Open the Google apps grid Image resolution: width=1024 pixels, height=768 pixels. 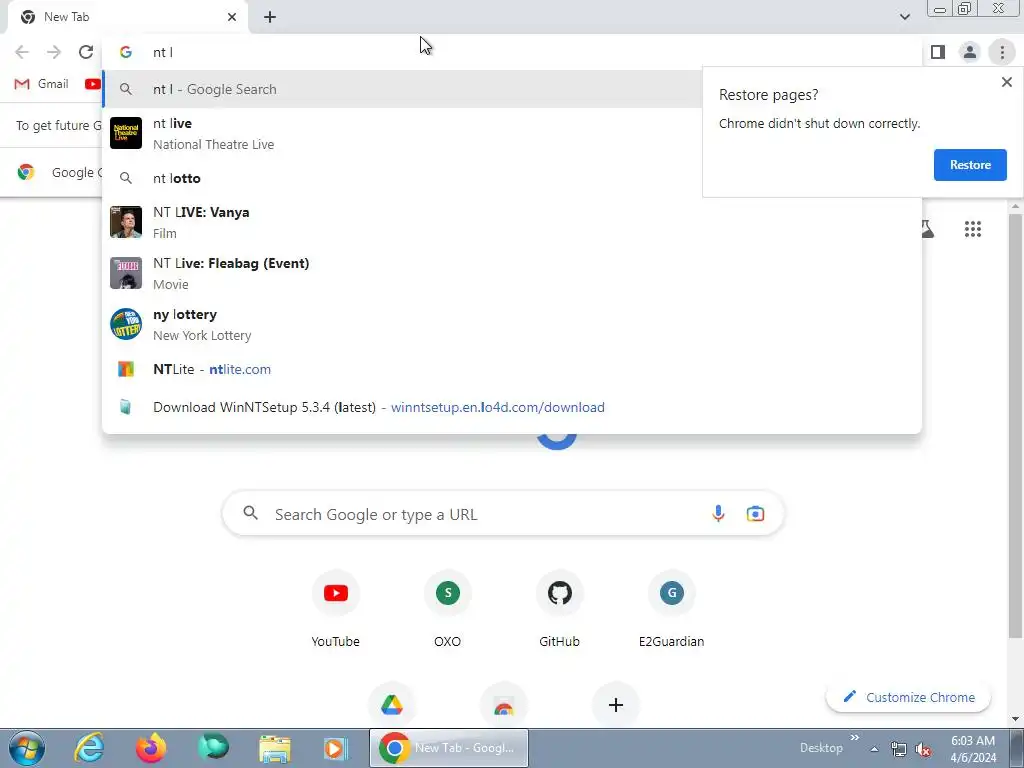click(972, 229)
